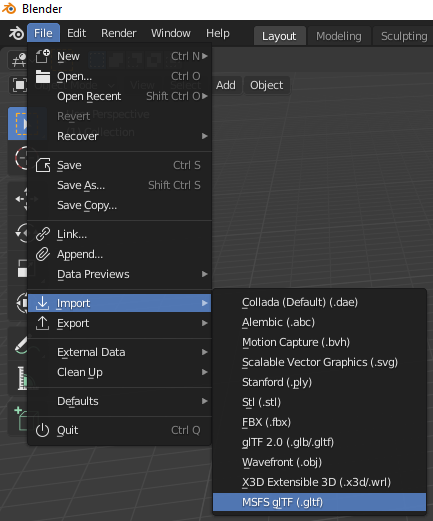The width and height of the screenshot is (433, 521).
Task: Import glTF 2.0 (.glb/.gltf) file
Action: coord(319,442)
